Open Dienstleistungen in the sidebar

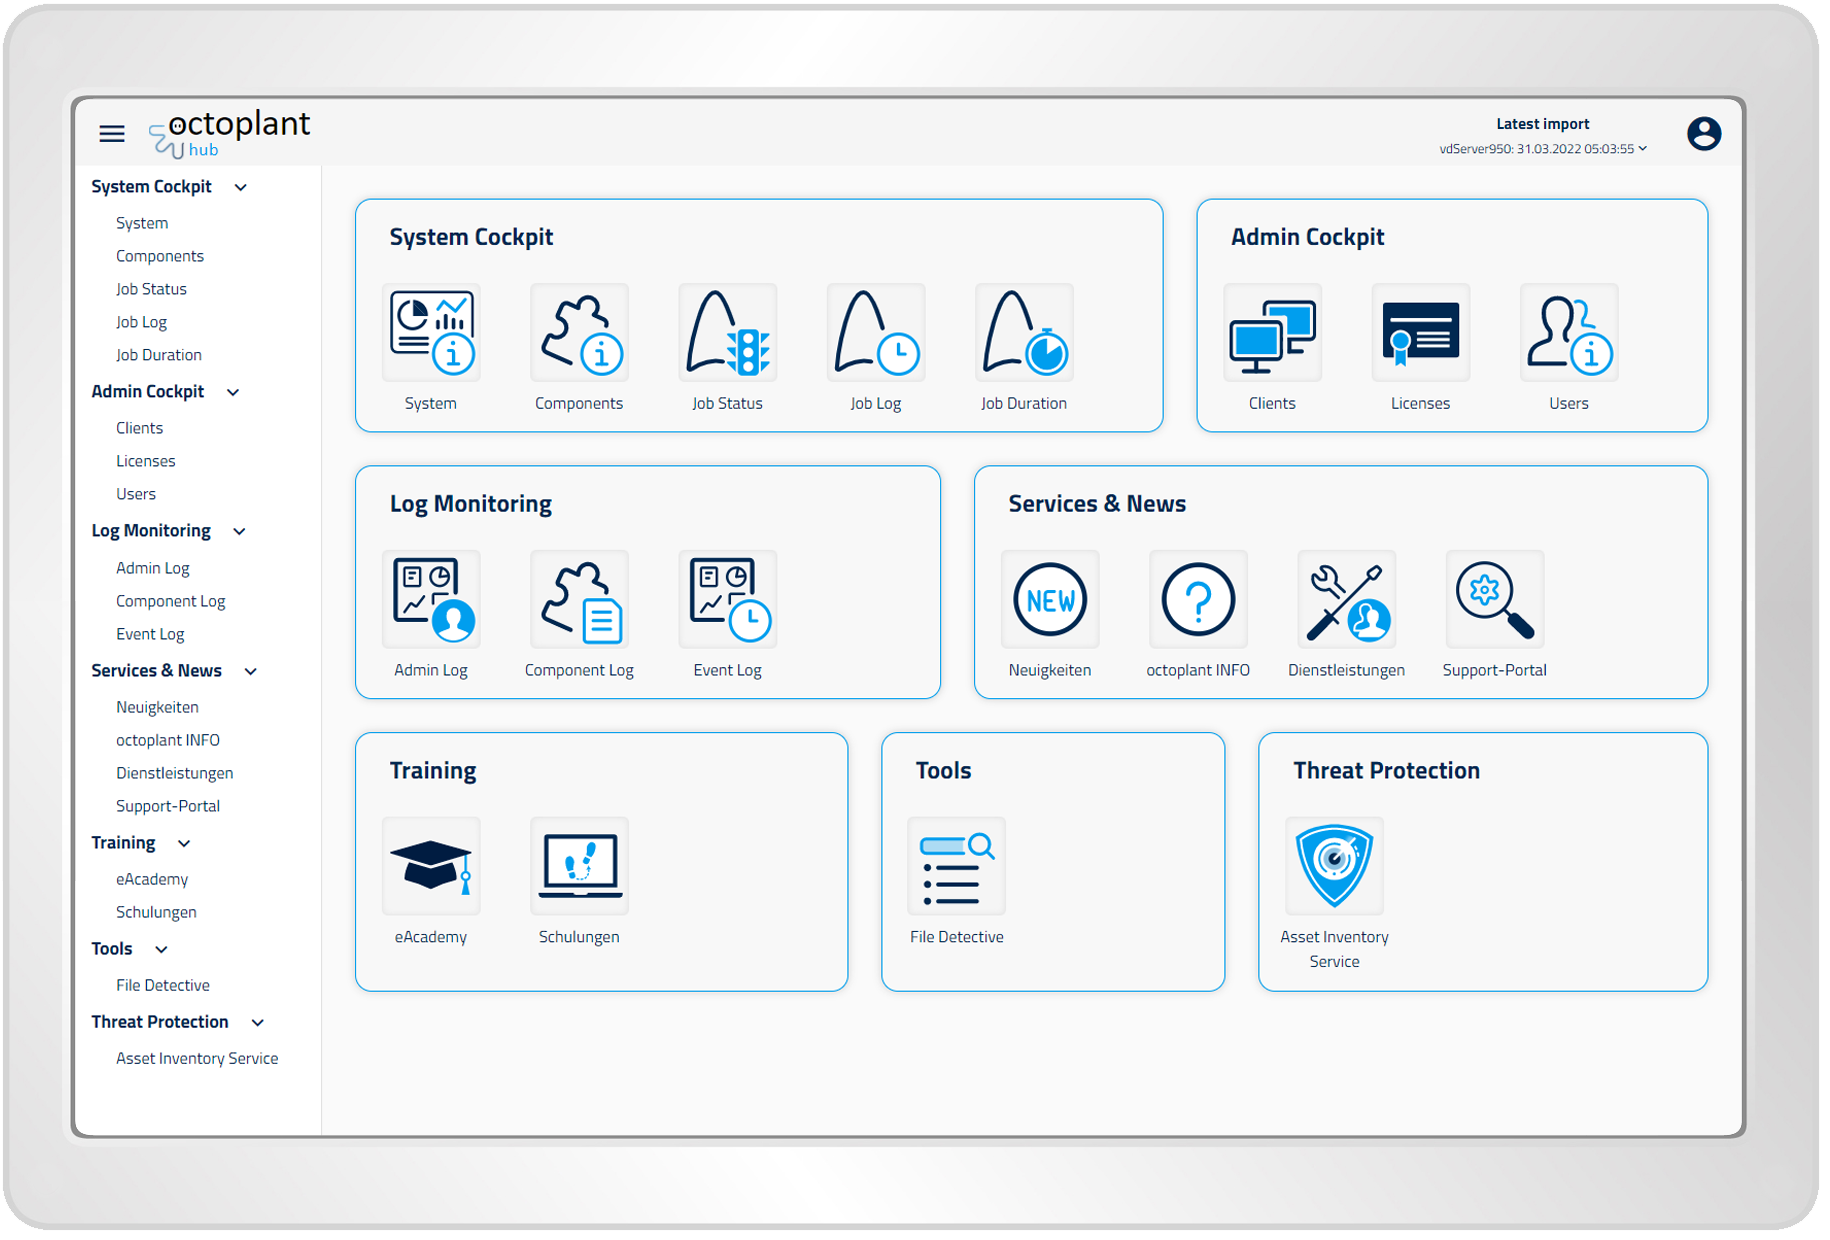point(175,773)
